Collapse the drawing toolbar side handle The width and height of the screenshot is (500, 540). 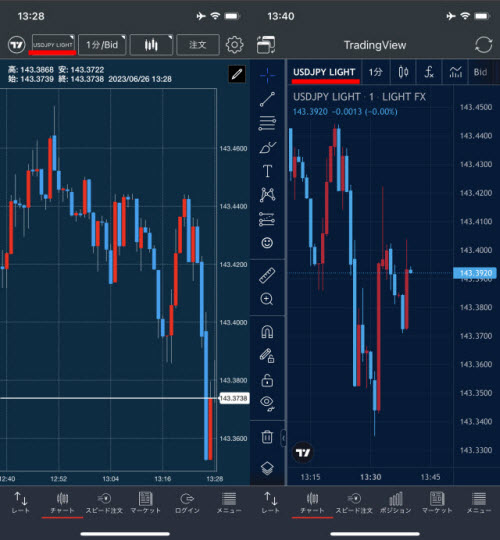[284, 438]
